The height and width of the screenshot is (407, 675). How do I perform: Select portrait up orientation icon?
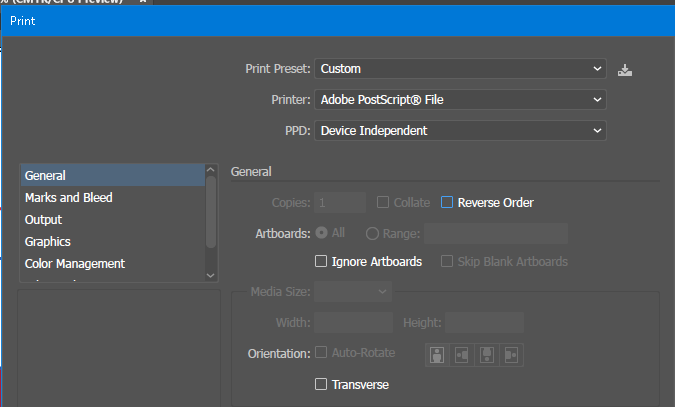437,355
